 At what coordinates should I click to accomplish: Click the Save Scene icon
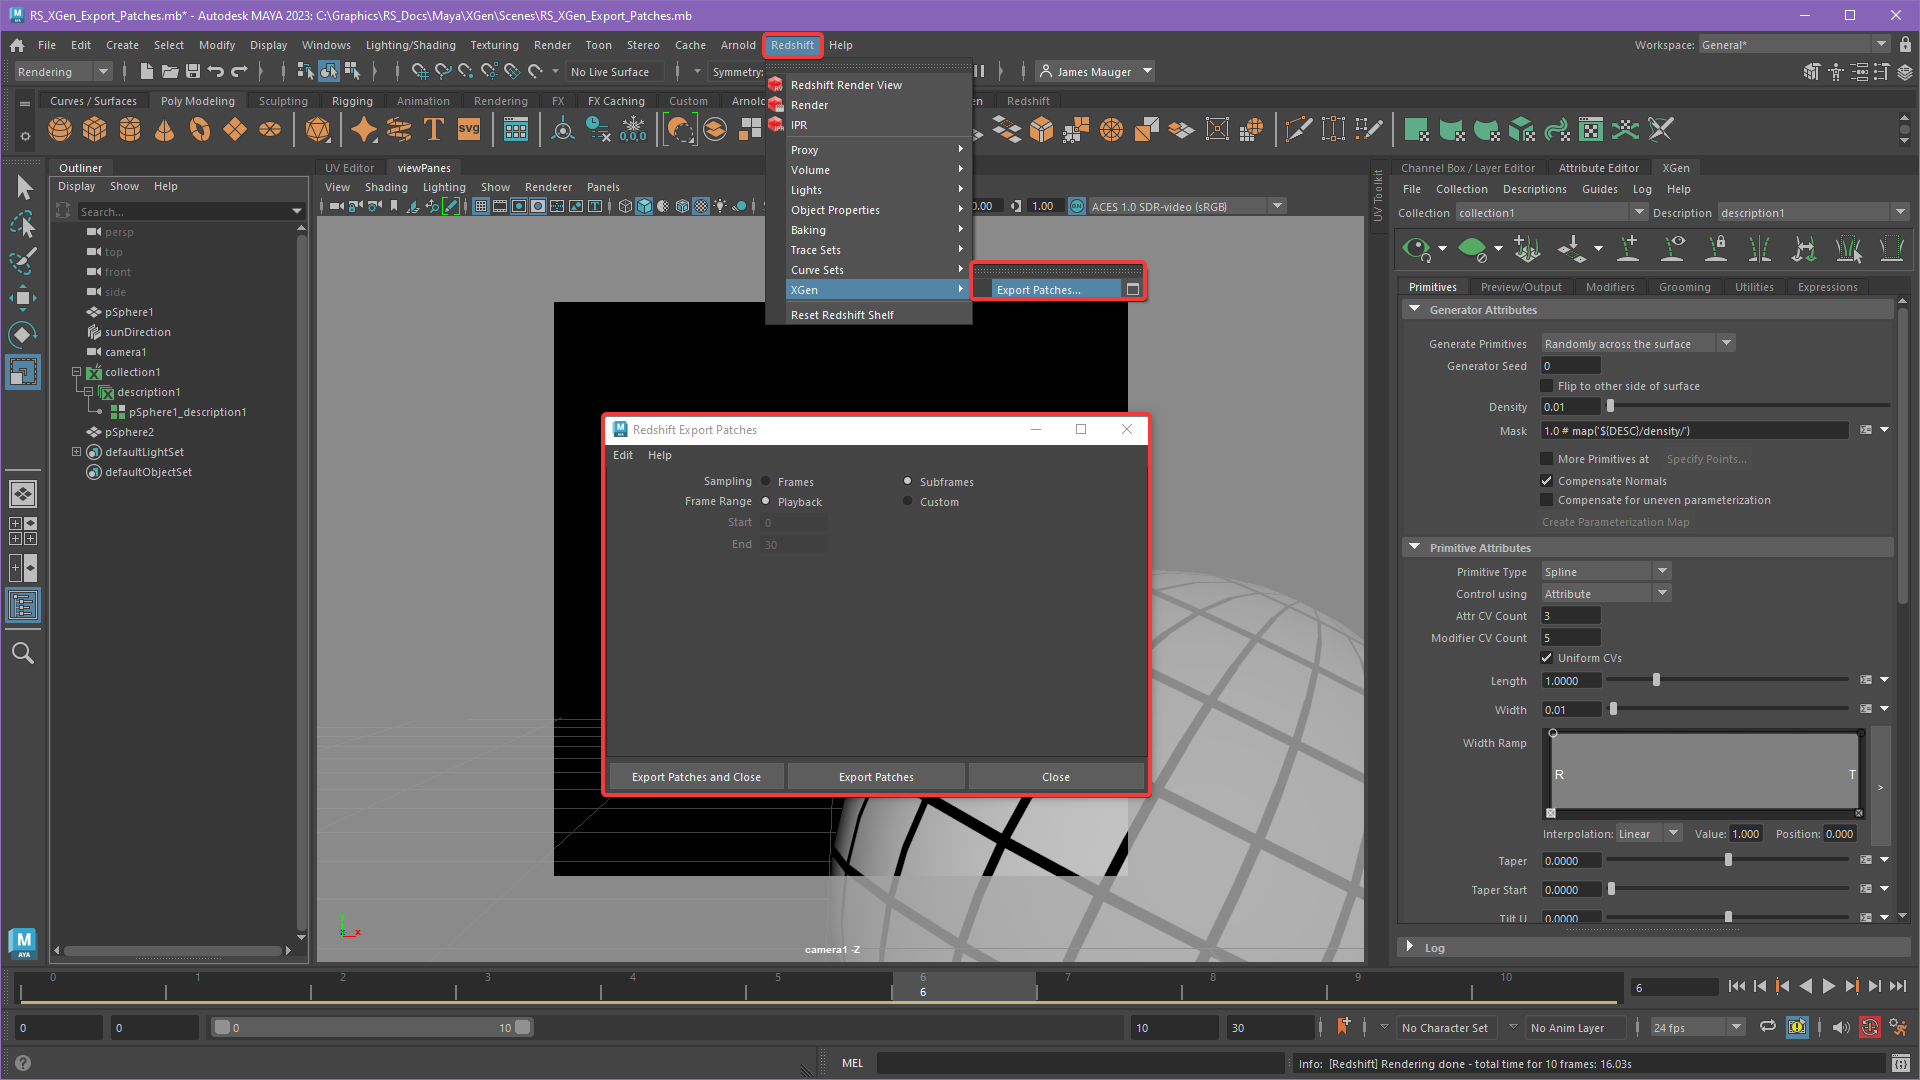point(193,71)
